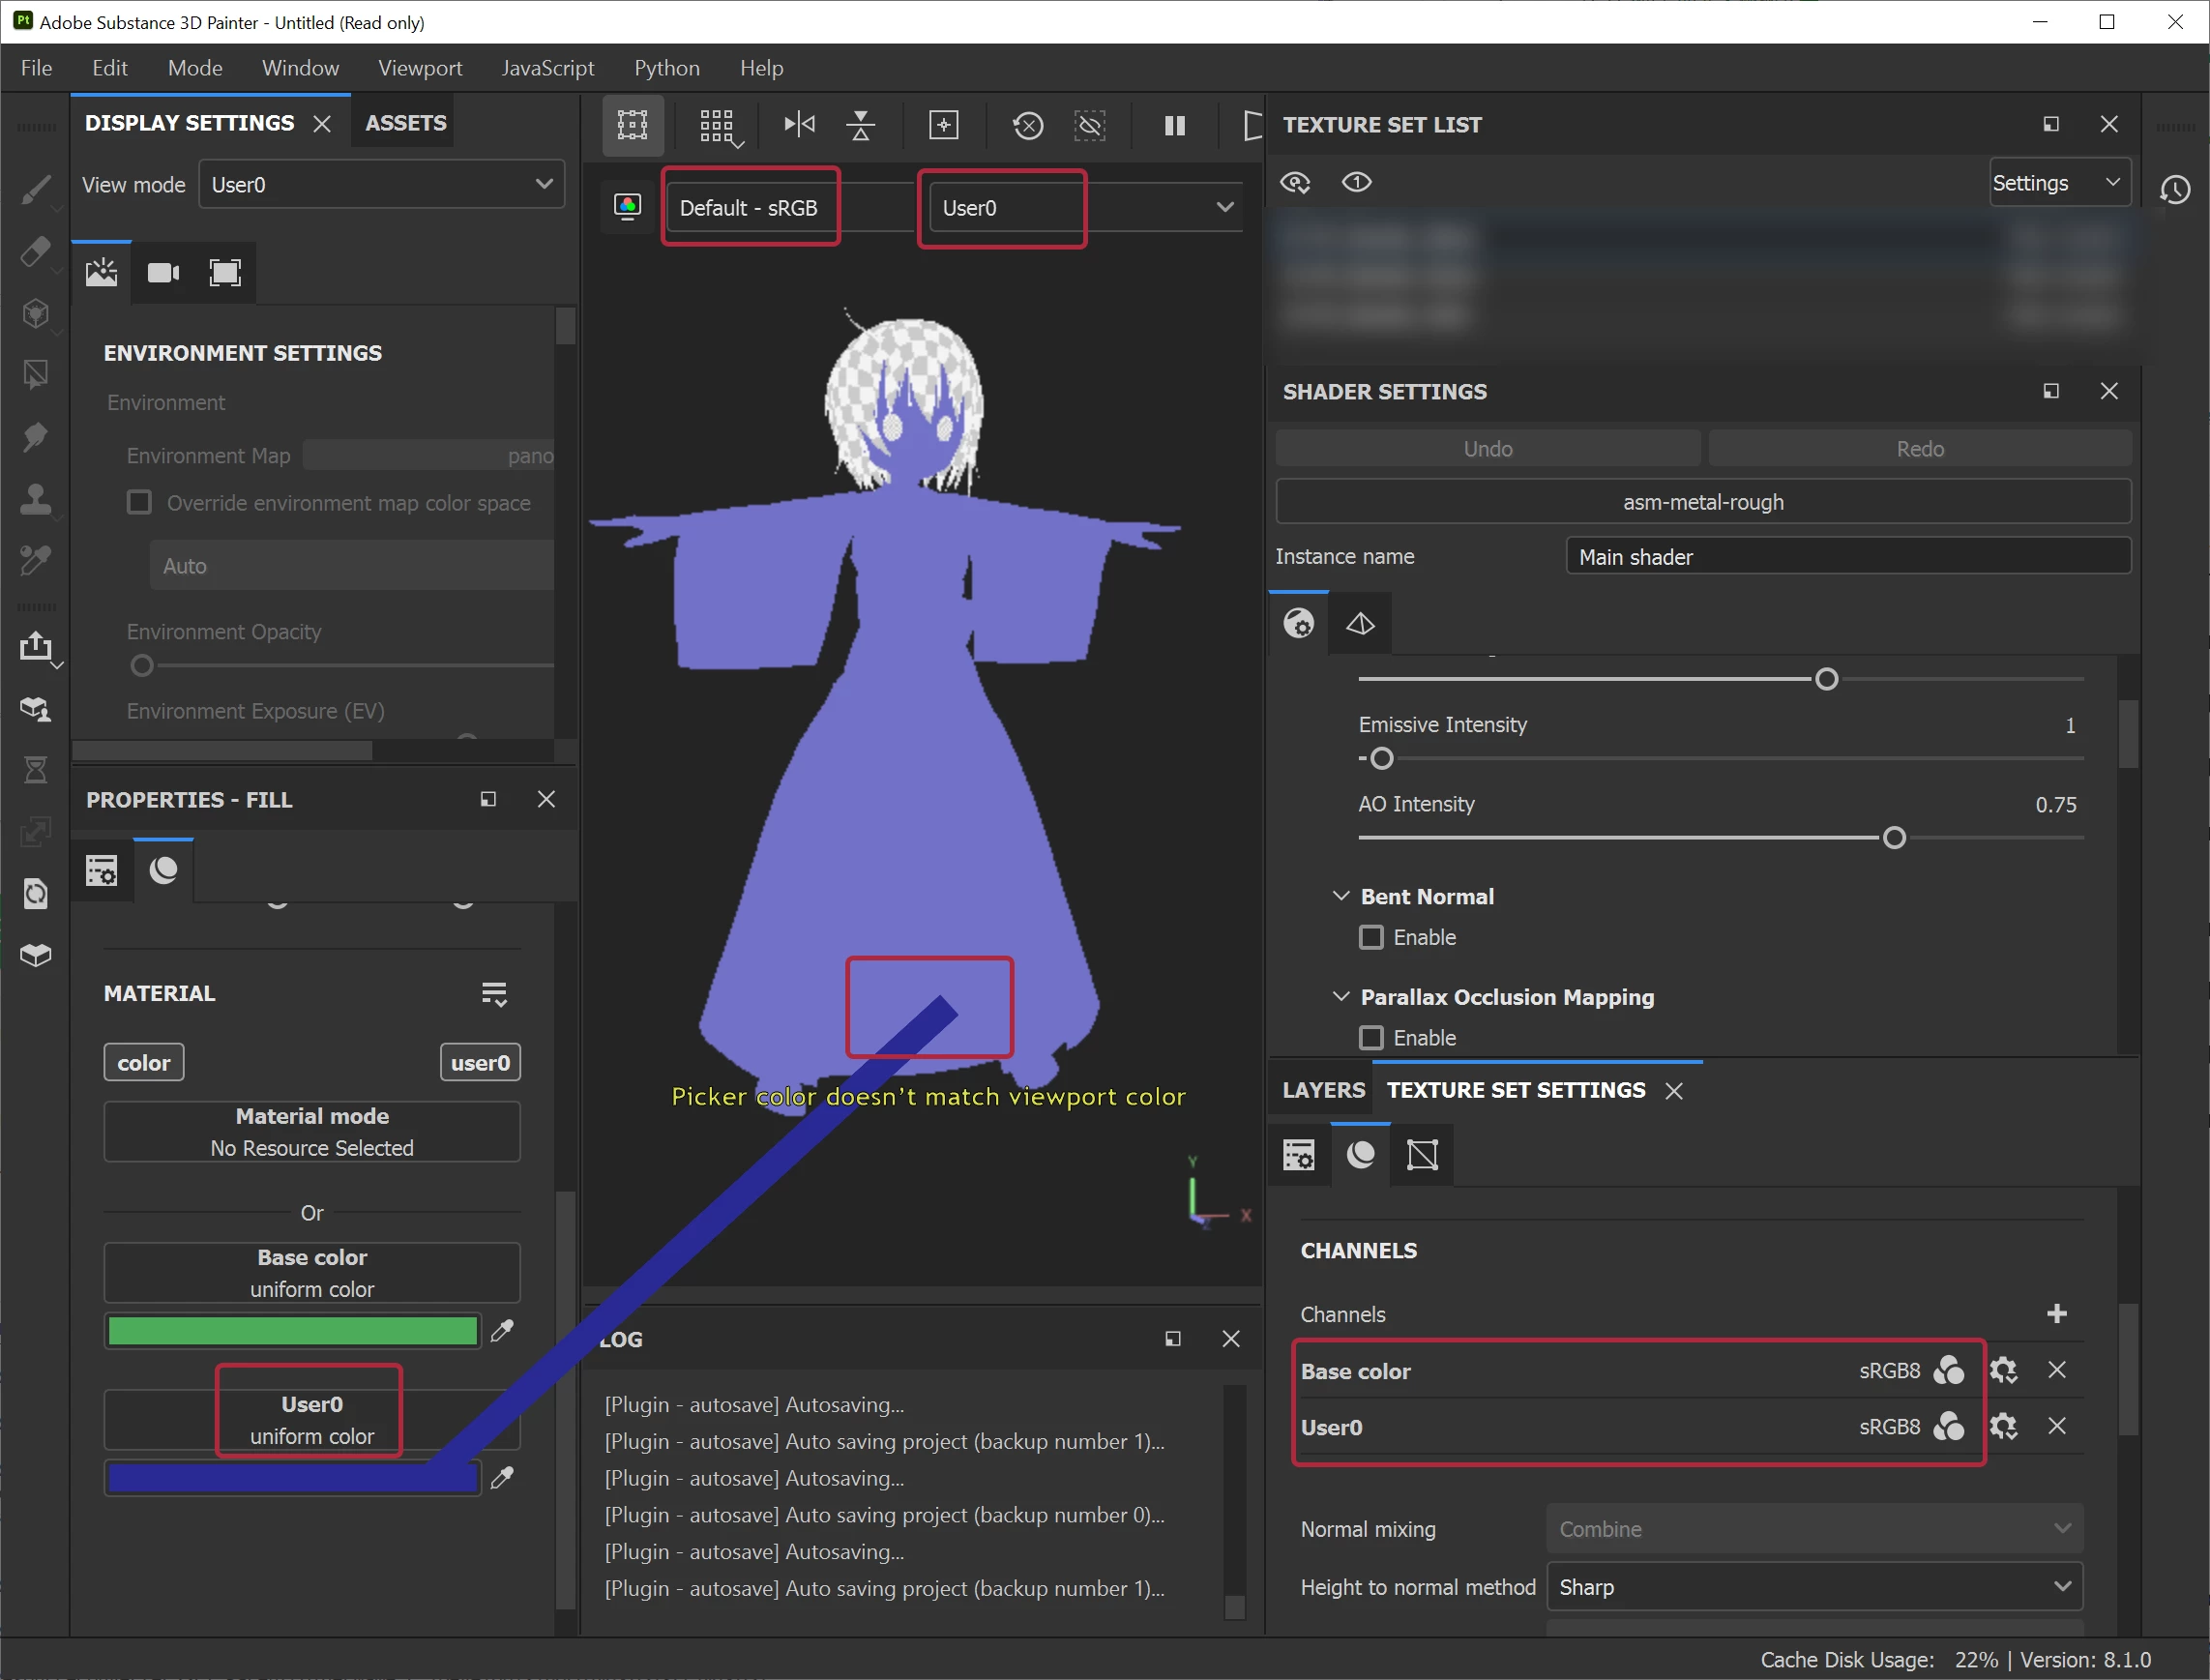
Task: Click the green Base color swatch
Action: [x=292, y=1331]
